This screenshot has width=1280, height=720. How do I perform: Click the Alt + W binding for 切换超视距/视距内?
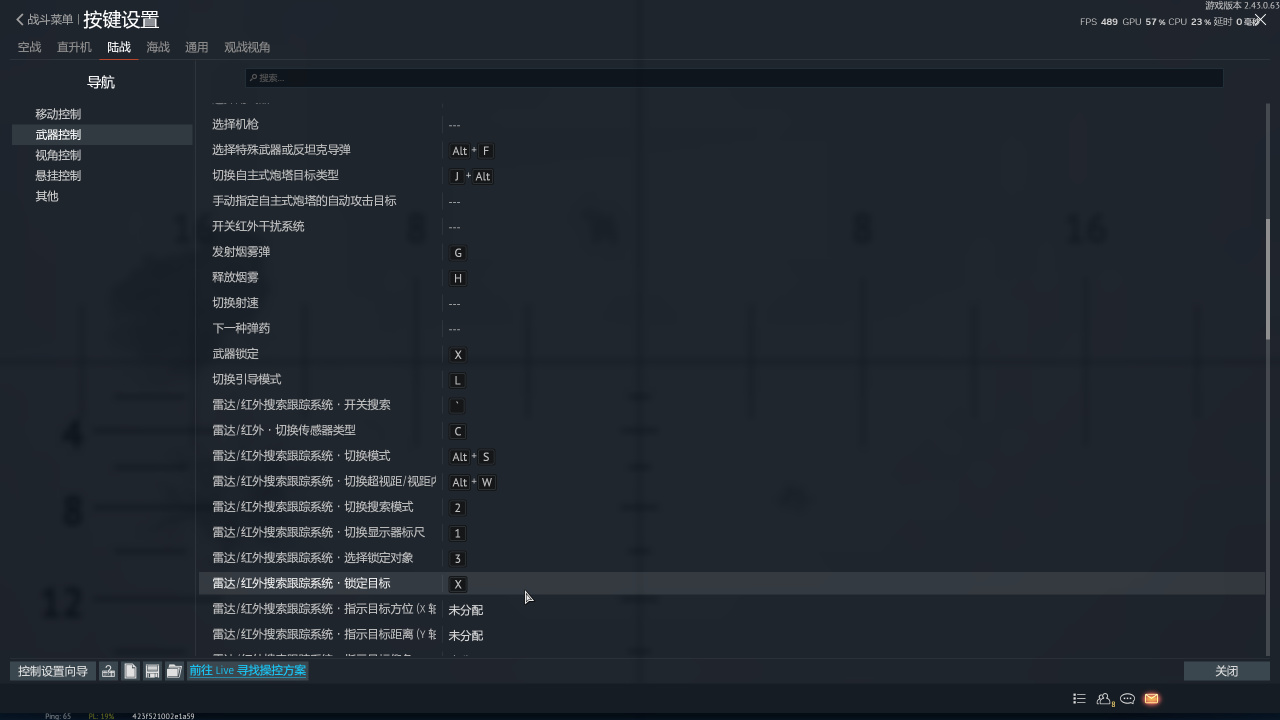[x=472, y=482]
